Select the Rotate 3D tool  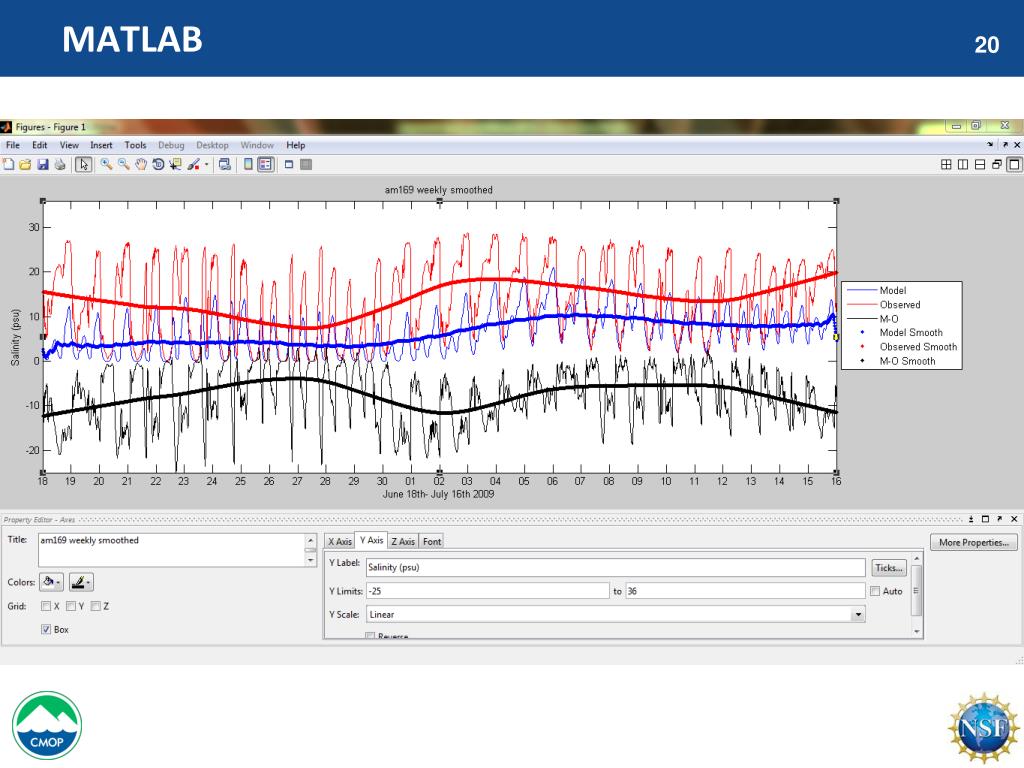tap(158, 165)
